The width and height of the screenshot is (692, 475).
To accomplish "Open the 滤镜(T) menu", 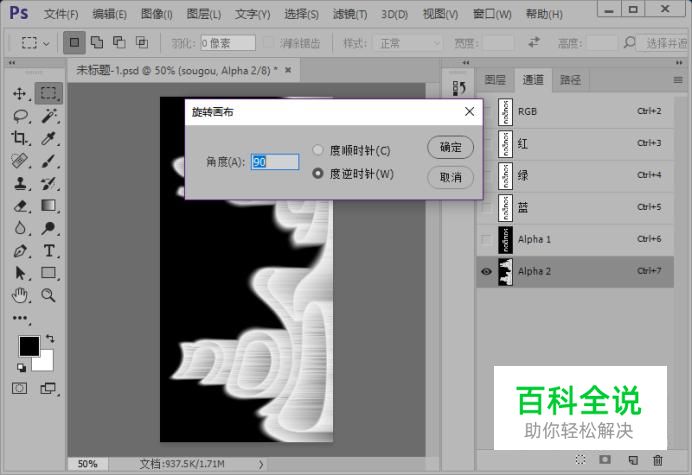I will pyautogui.click(x=350, y=14).
